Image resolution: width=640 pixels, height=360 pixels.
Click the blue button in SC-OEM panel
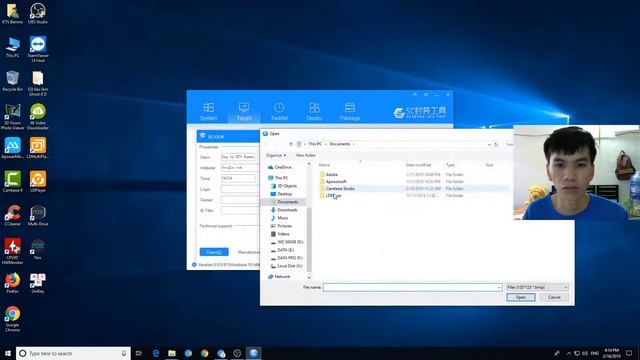pos(214,252)
